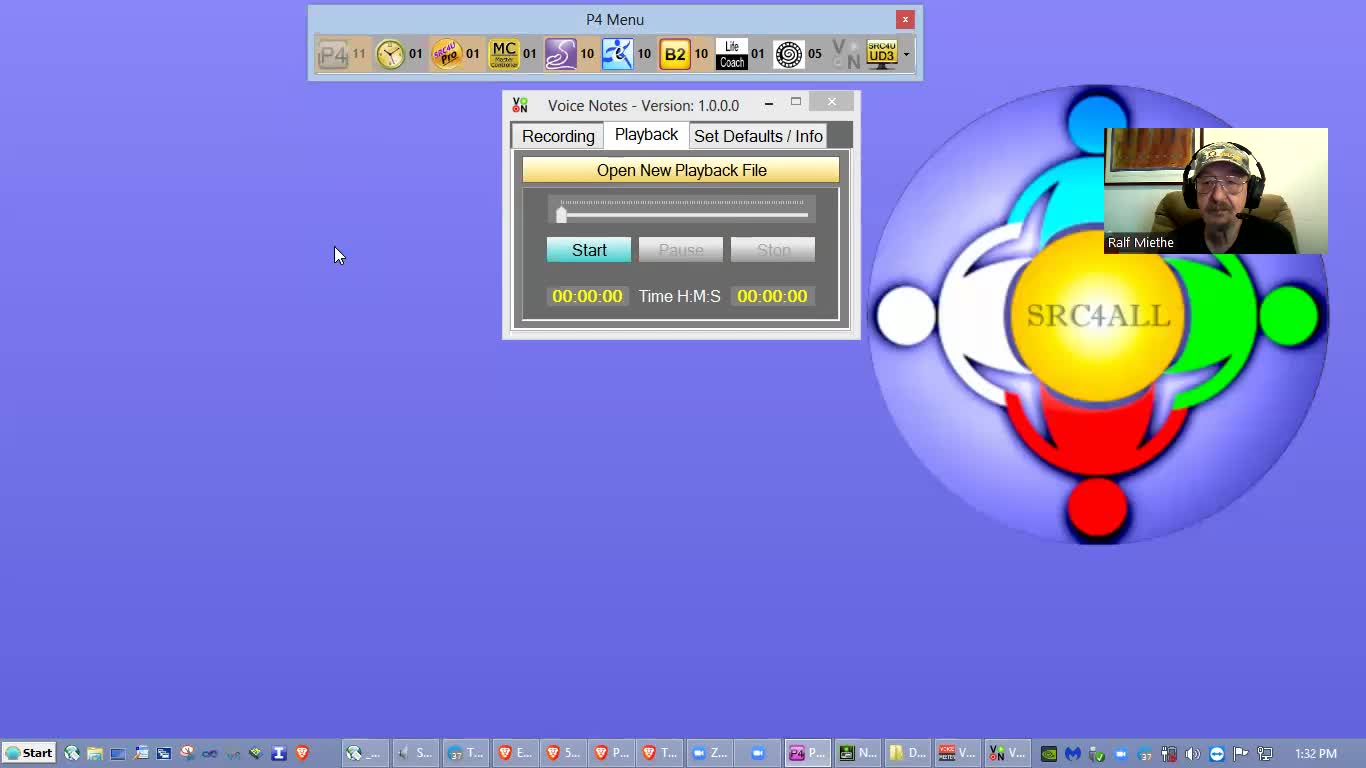Image resolution: width=1366 pixels, height=768 pixels.
Task: Minimize the Voice Notes window
Action: 768,103
